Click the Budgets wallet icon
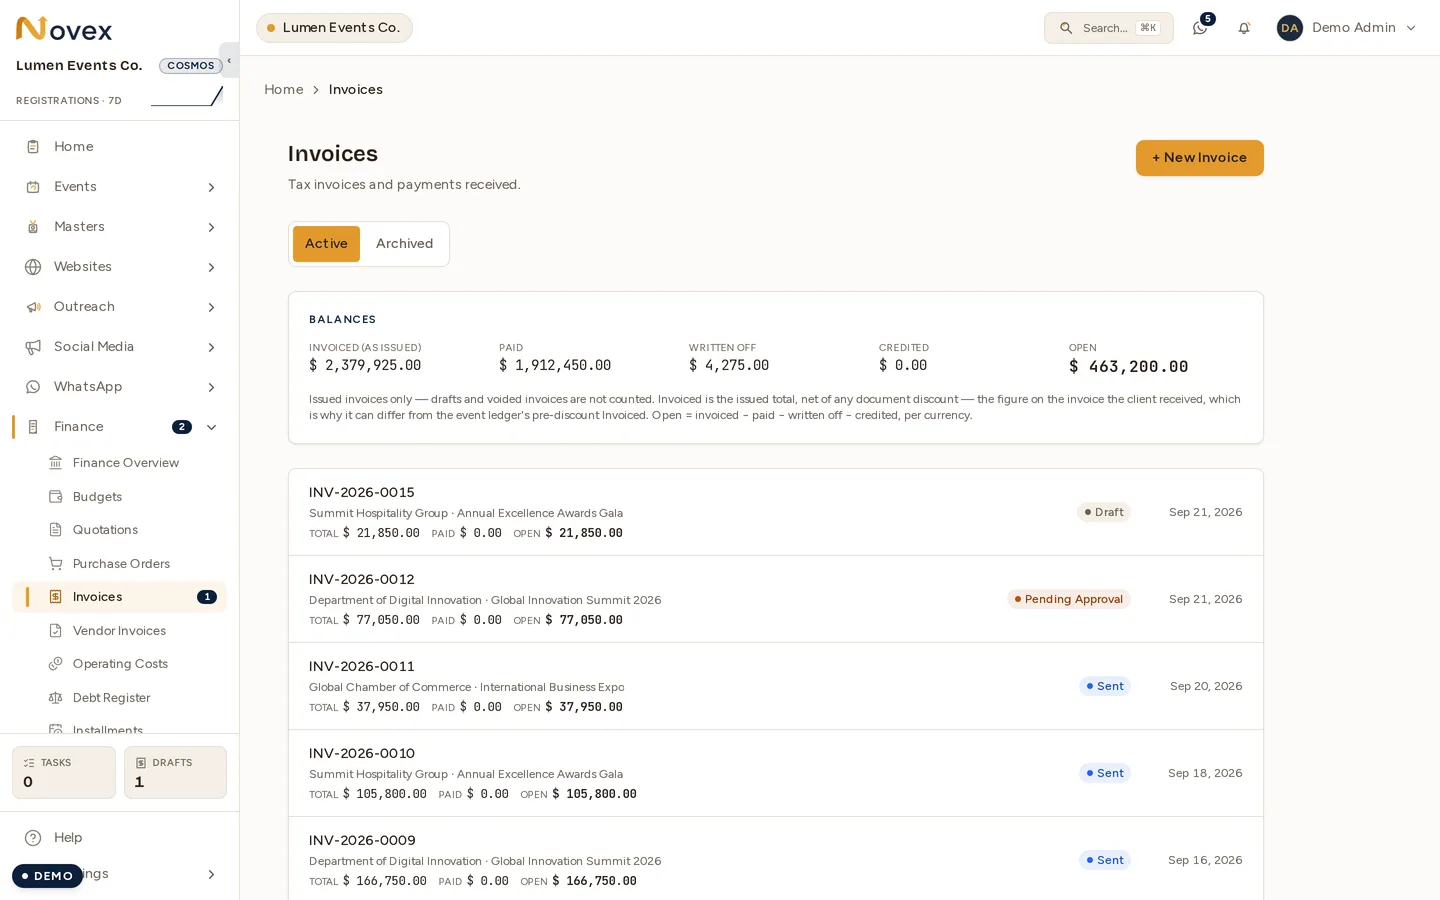The image size is (1440, 900). click(x=56, y=497)
